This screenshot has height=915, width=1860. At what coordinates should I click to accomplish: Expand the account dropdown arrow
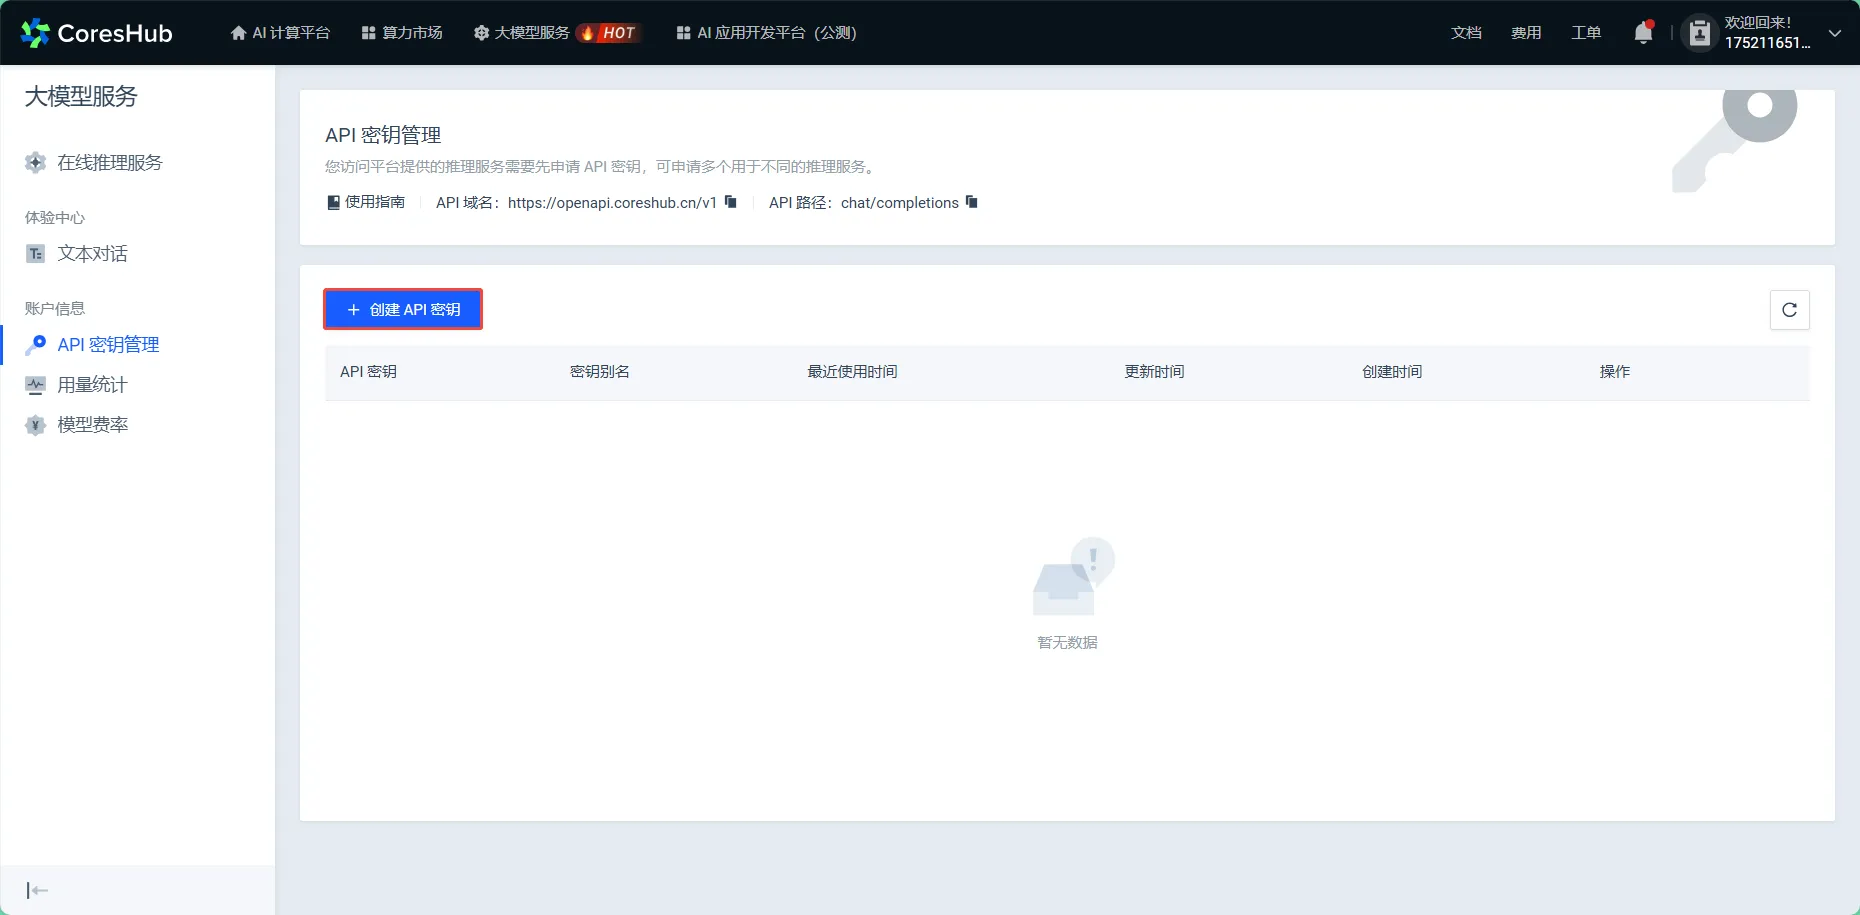[x=1835, y=33]
